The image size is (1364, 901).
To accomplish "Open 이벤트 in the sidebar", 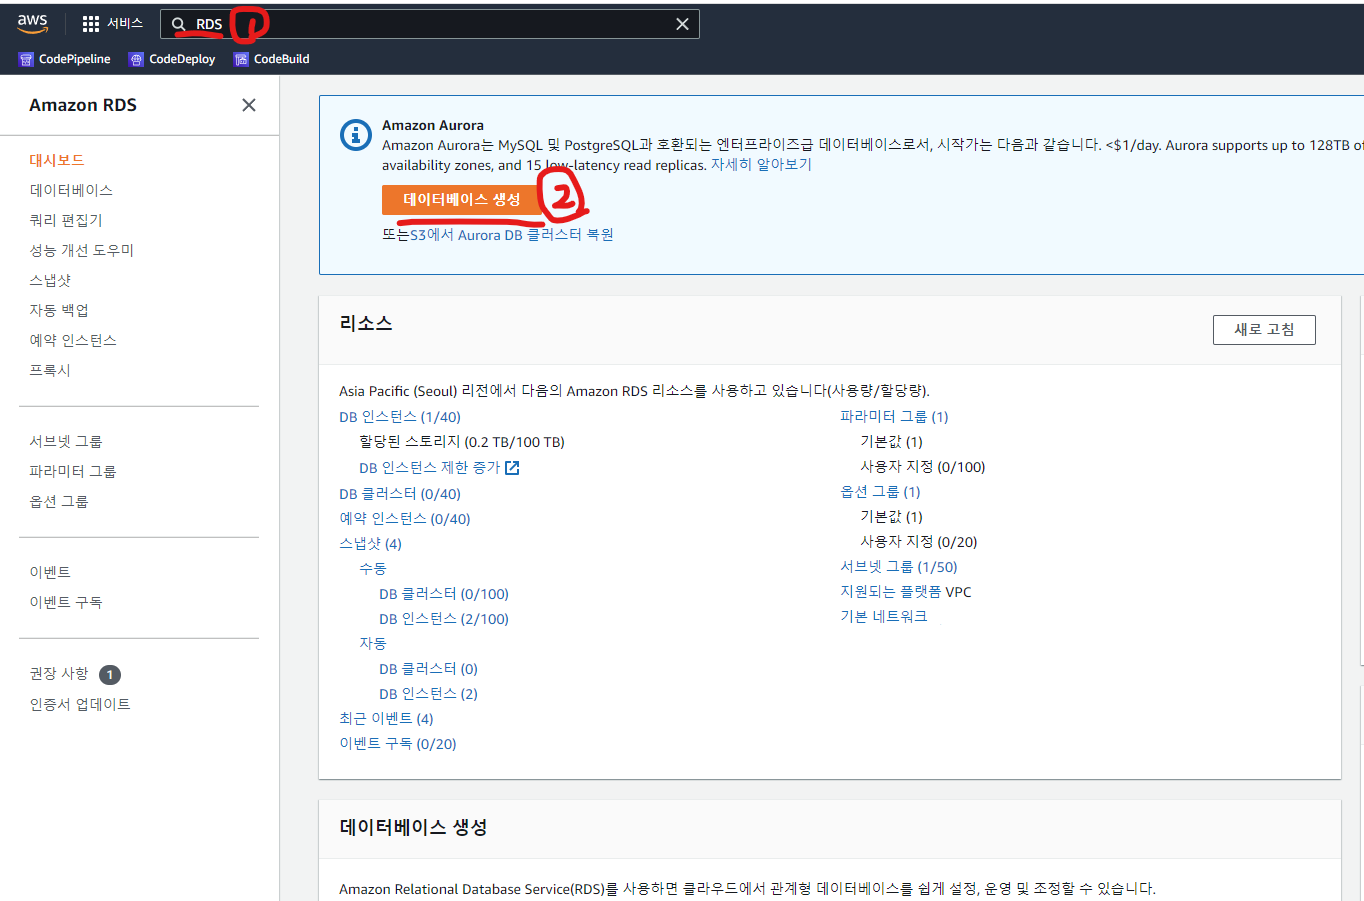I will 50,572.
